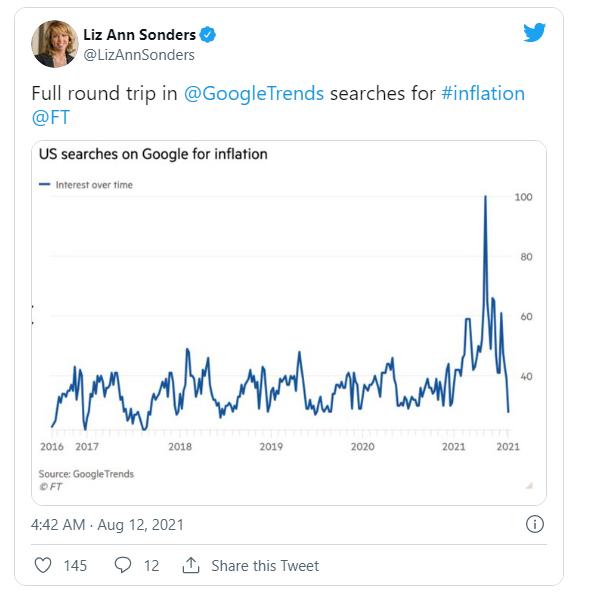
Task: Click the Interest over time legend marker
Action: [44, 185]
